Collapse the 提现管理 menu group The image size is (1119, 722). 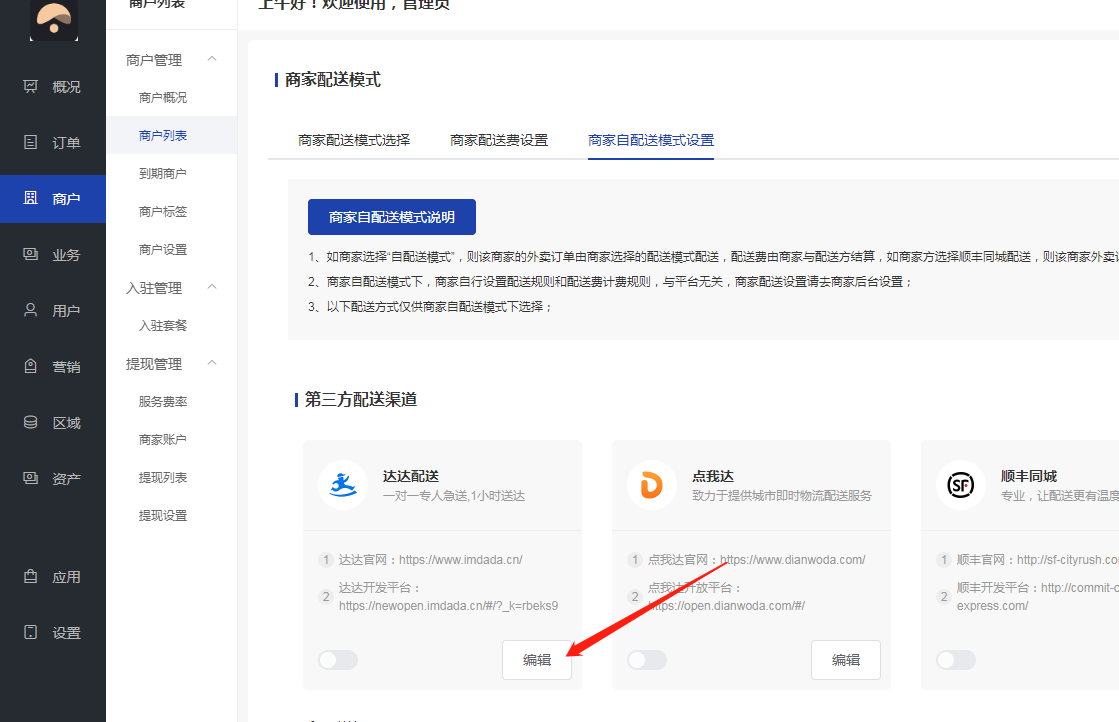pyautogui.click(x=212, y=362)
